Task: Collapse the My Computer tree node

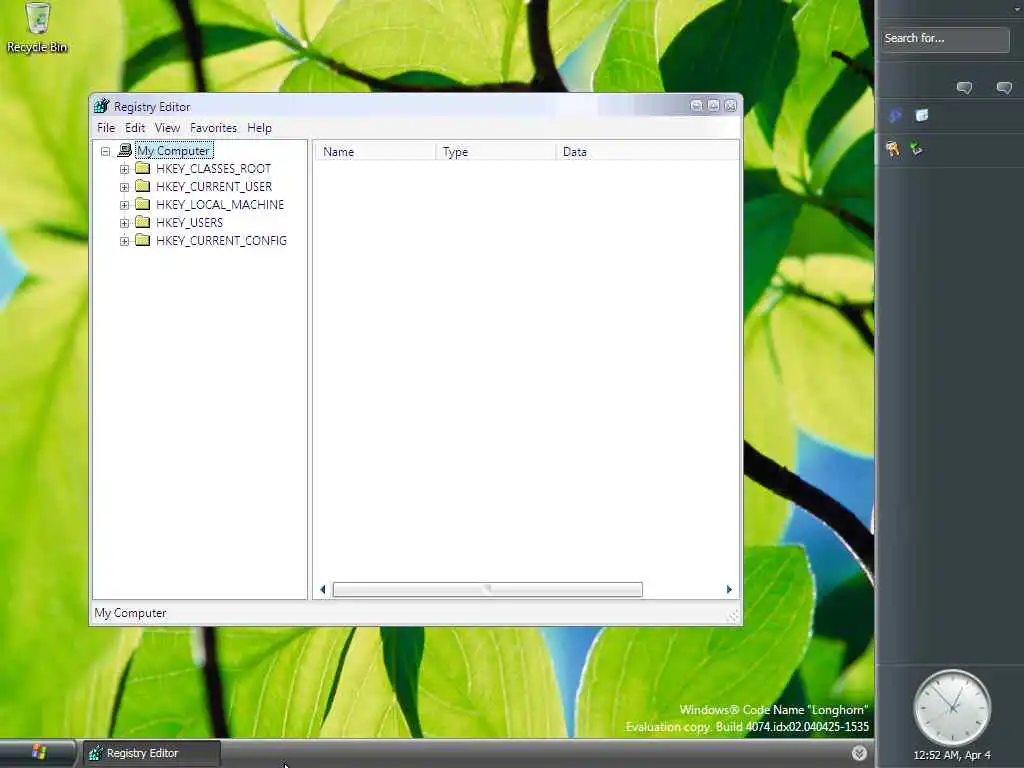Action: point(105,152)
